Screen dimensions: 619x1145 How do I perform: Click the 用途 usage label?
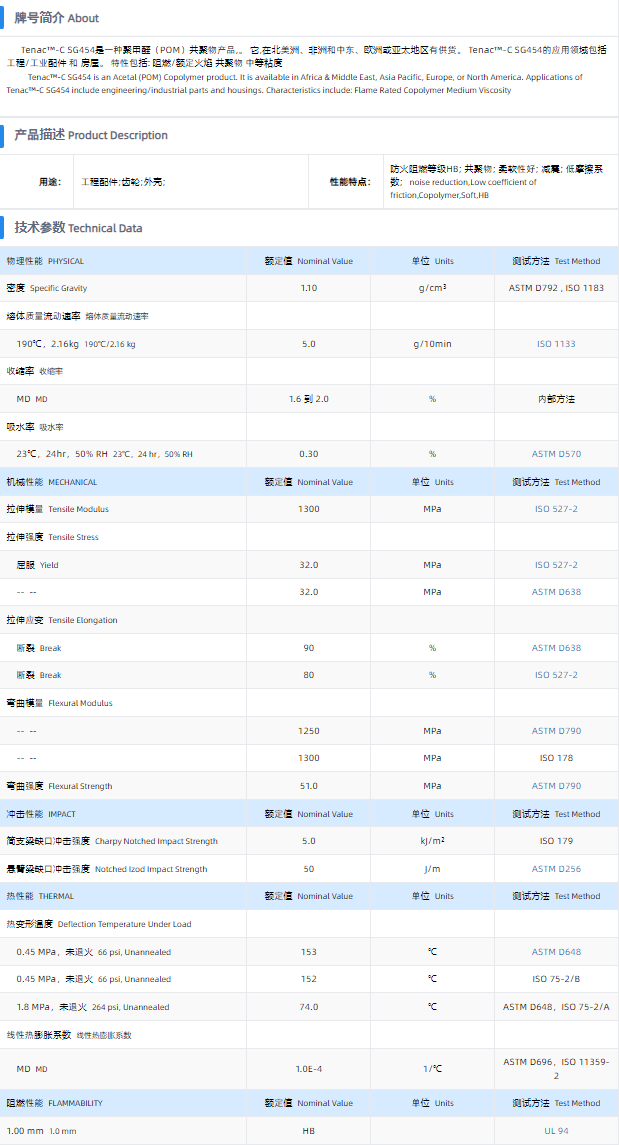pos(50,182)
